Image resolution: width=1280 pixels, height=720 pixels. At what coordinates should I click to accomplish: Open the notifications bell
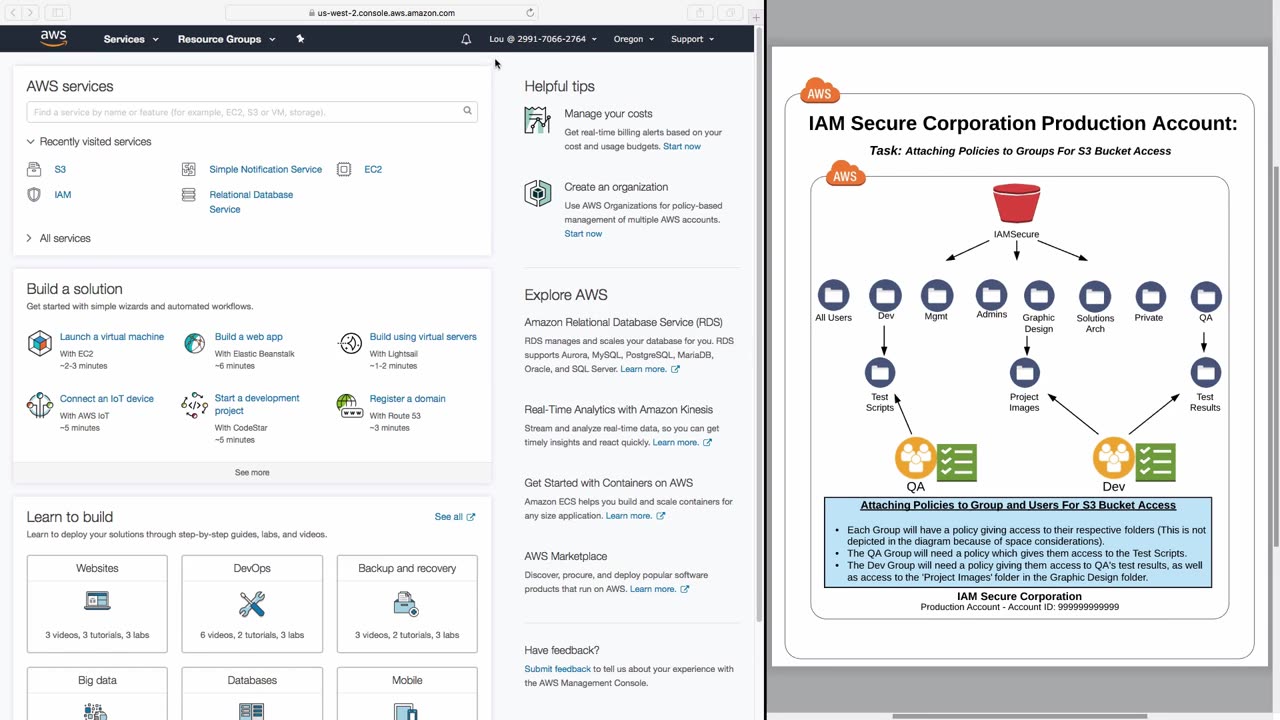coord(466,39)
